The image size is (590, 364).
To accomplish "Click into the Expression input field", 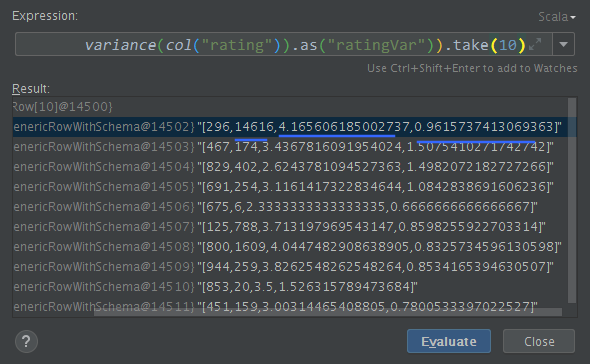I will (x=283, y=44).
